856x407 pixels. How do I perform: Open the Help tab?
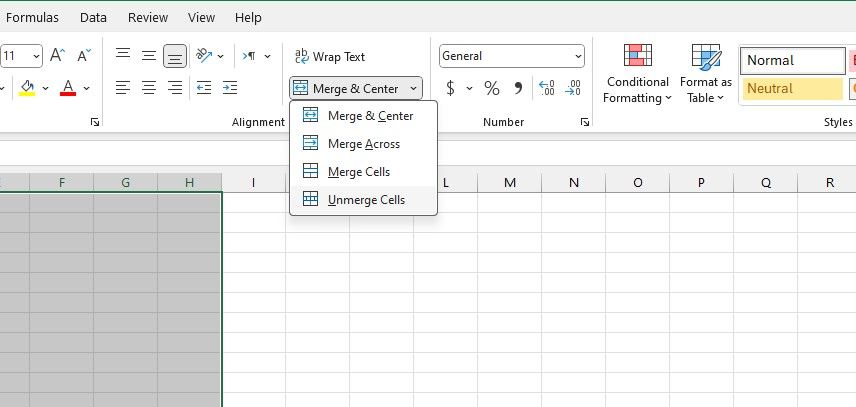(x=248, y=17)
